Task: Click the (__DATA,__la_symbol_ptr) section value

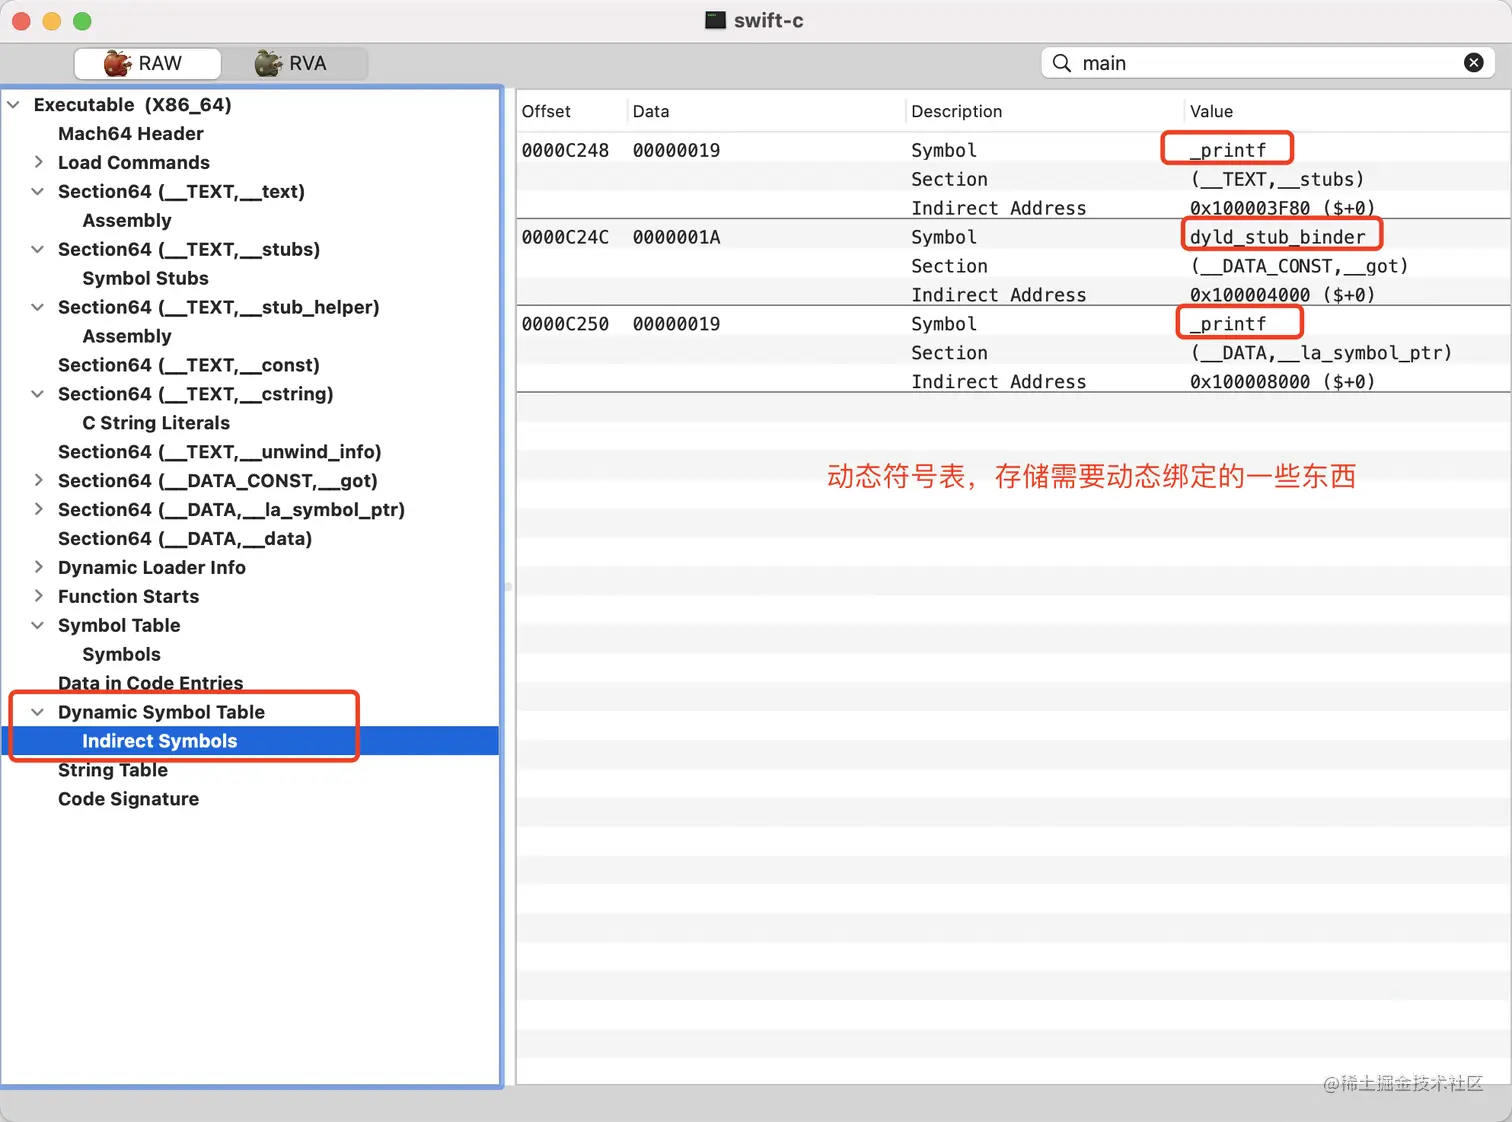Action: [1321, 354]
